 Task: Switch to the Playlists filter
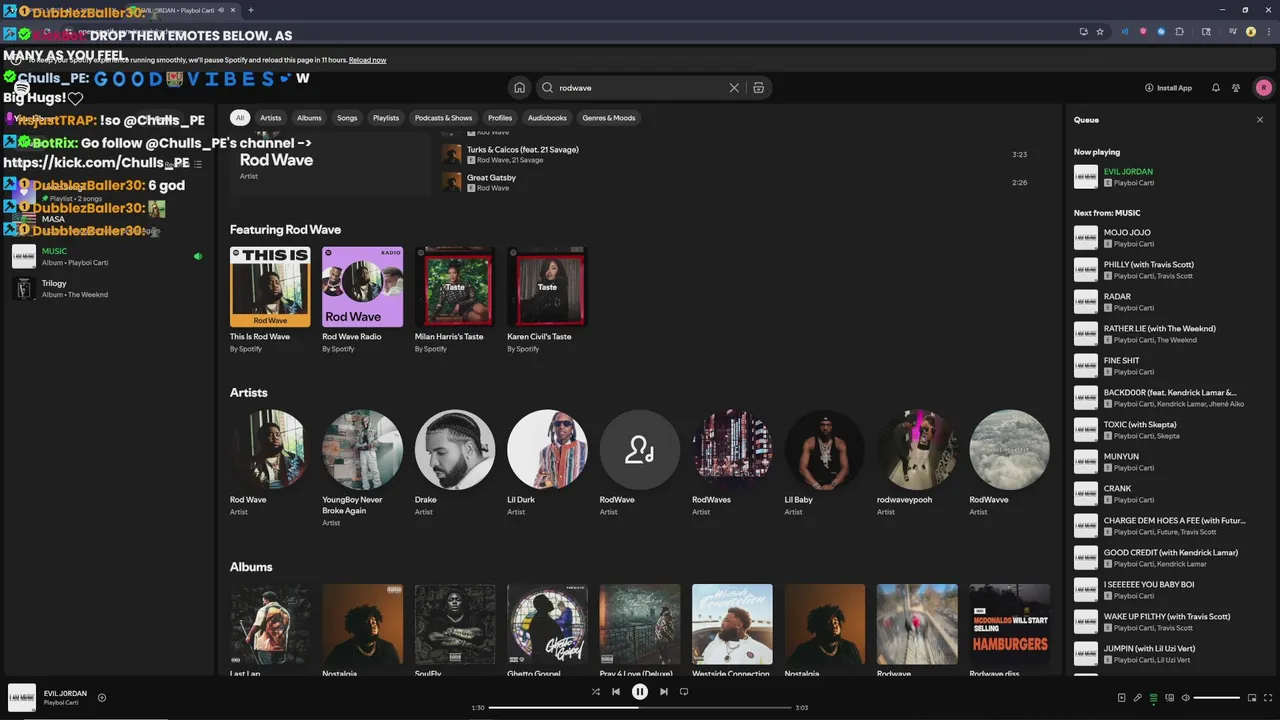pyautogui.click(x=386, y=118)
